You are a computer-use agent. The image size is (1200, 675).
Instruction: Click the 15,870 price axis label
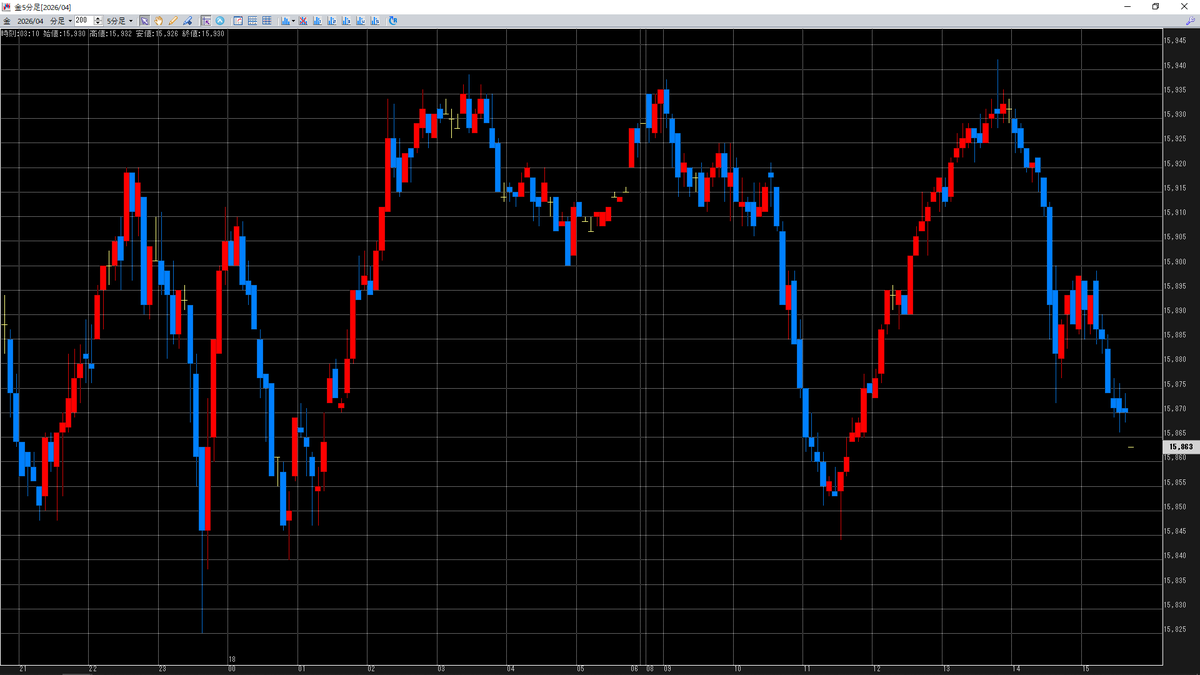(1176, 409)
